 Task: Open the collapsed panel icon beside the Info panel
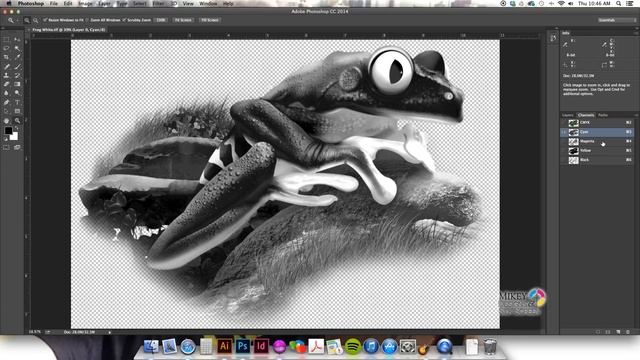coord(553,38)
